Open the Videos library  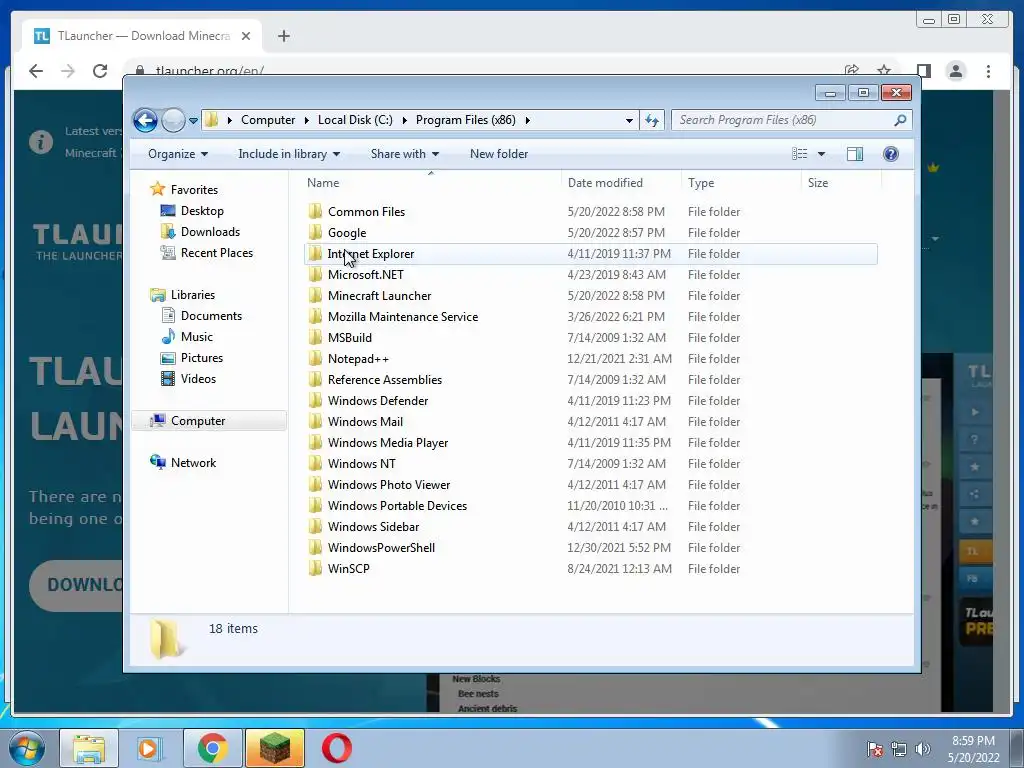coord(198,379)
